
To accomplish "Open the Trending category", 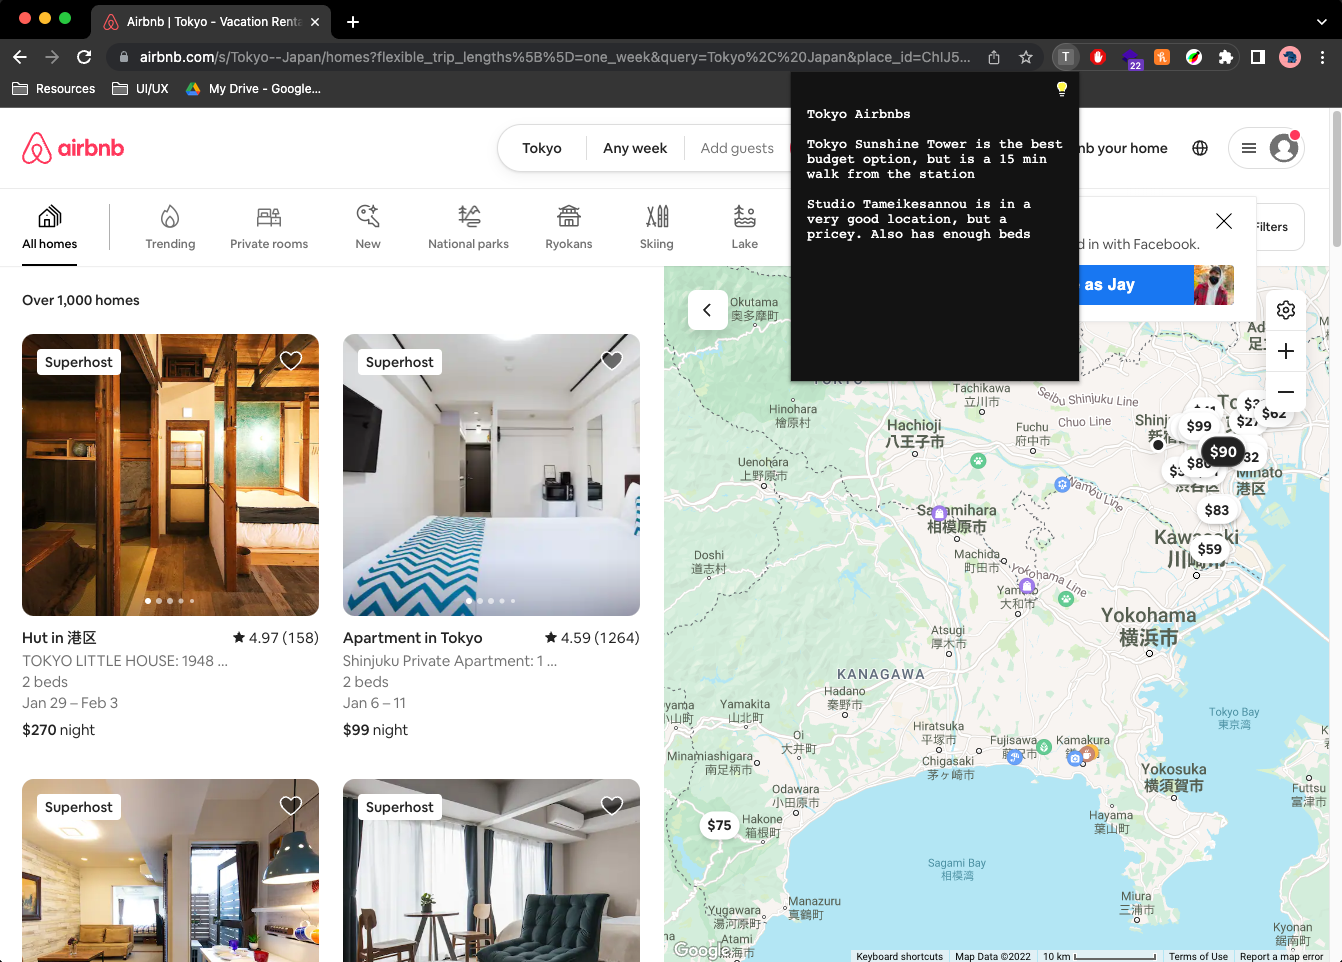I will coord(170,227).
